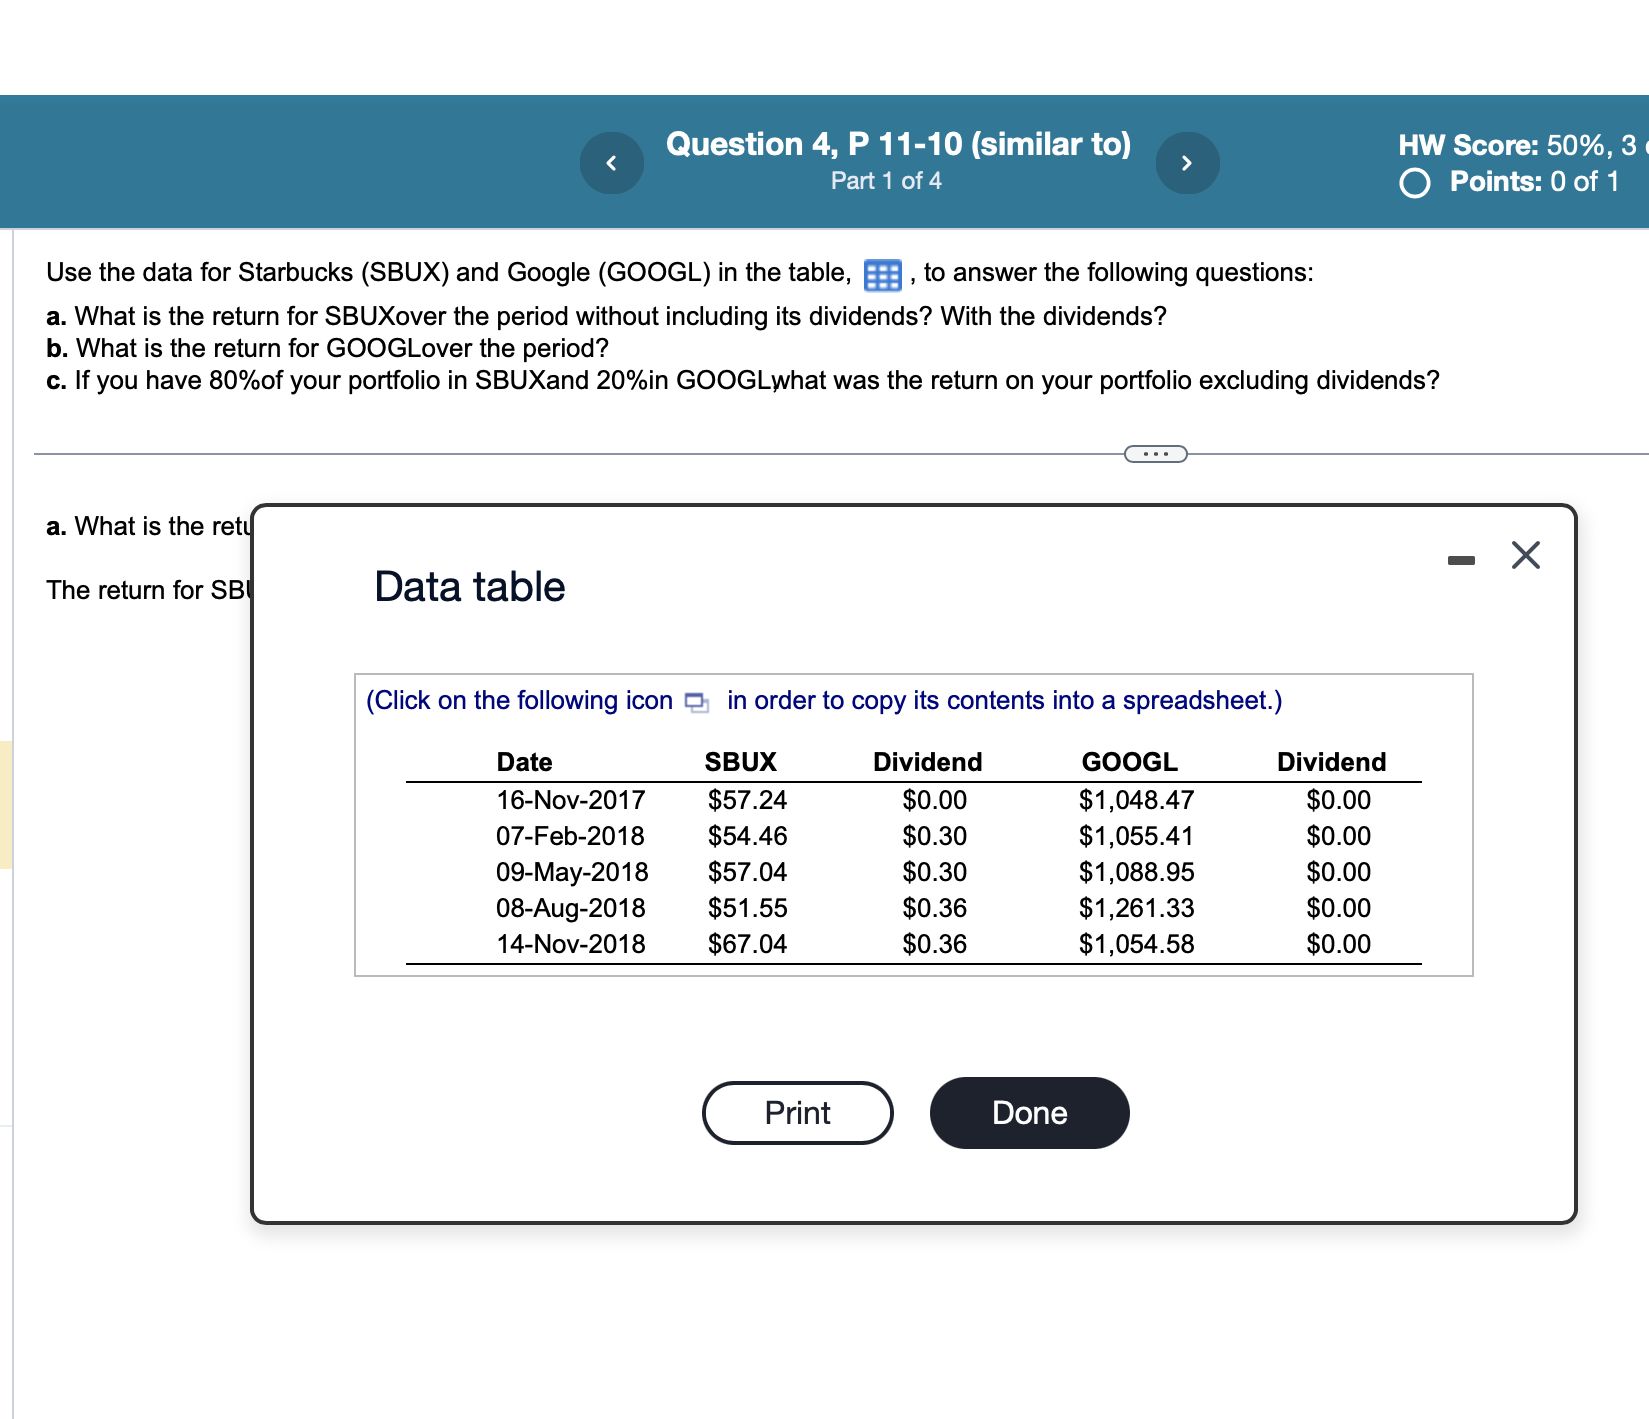Expand the hidden content using the three-dot control
This screenshot has height=1419, width=1649.
tap(1155, 453)
